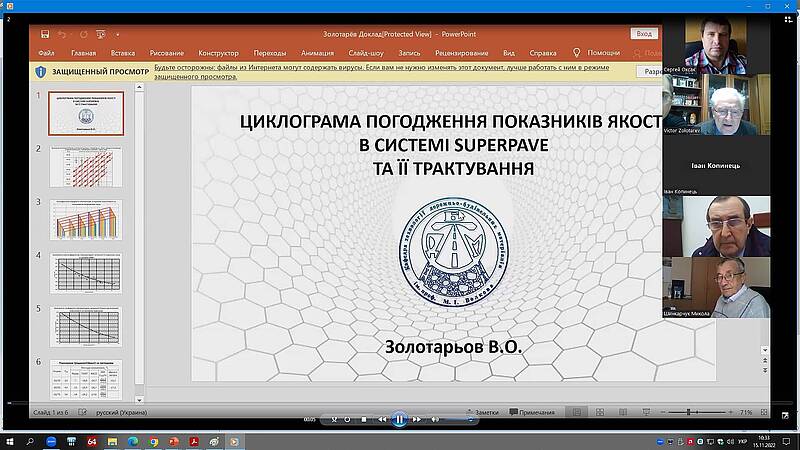Open Windows Start menu on taskbar

pyautogui.click(x=9, y=441)
